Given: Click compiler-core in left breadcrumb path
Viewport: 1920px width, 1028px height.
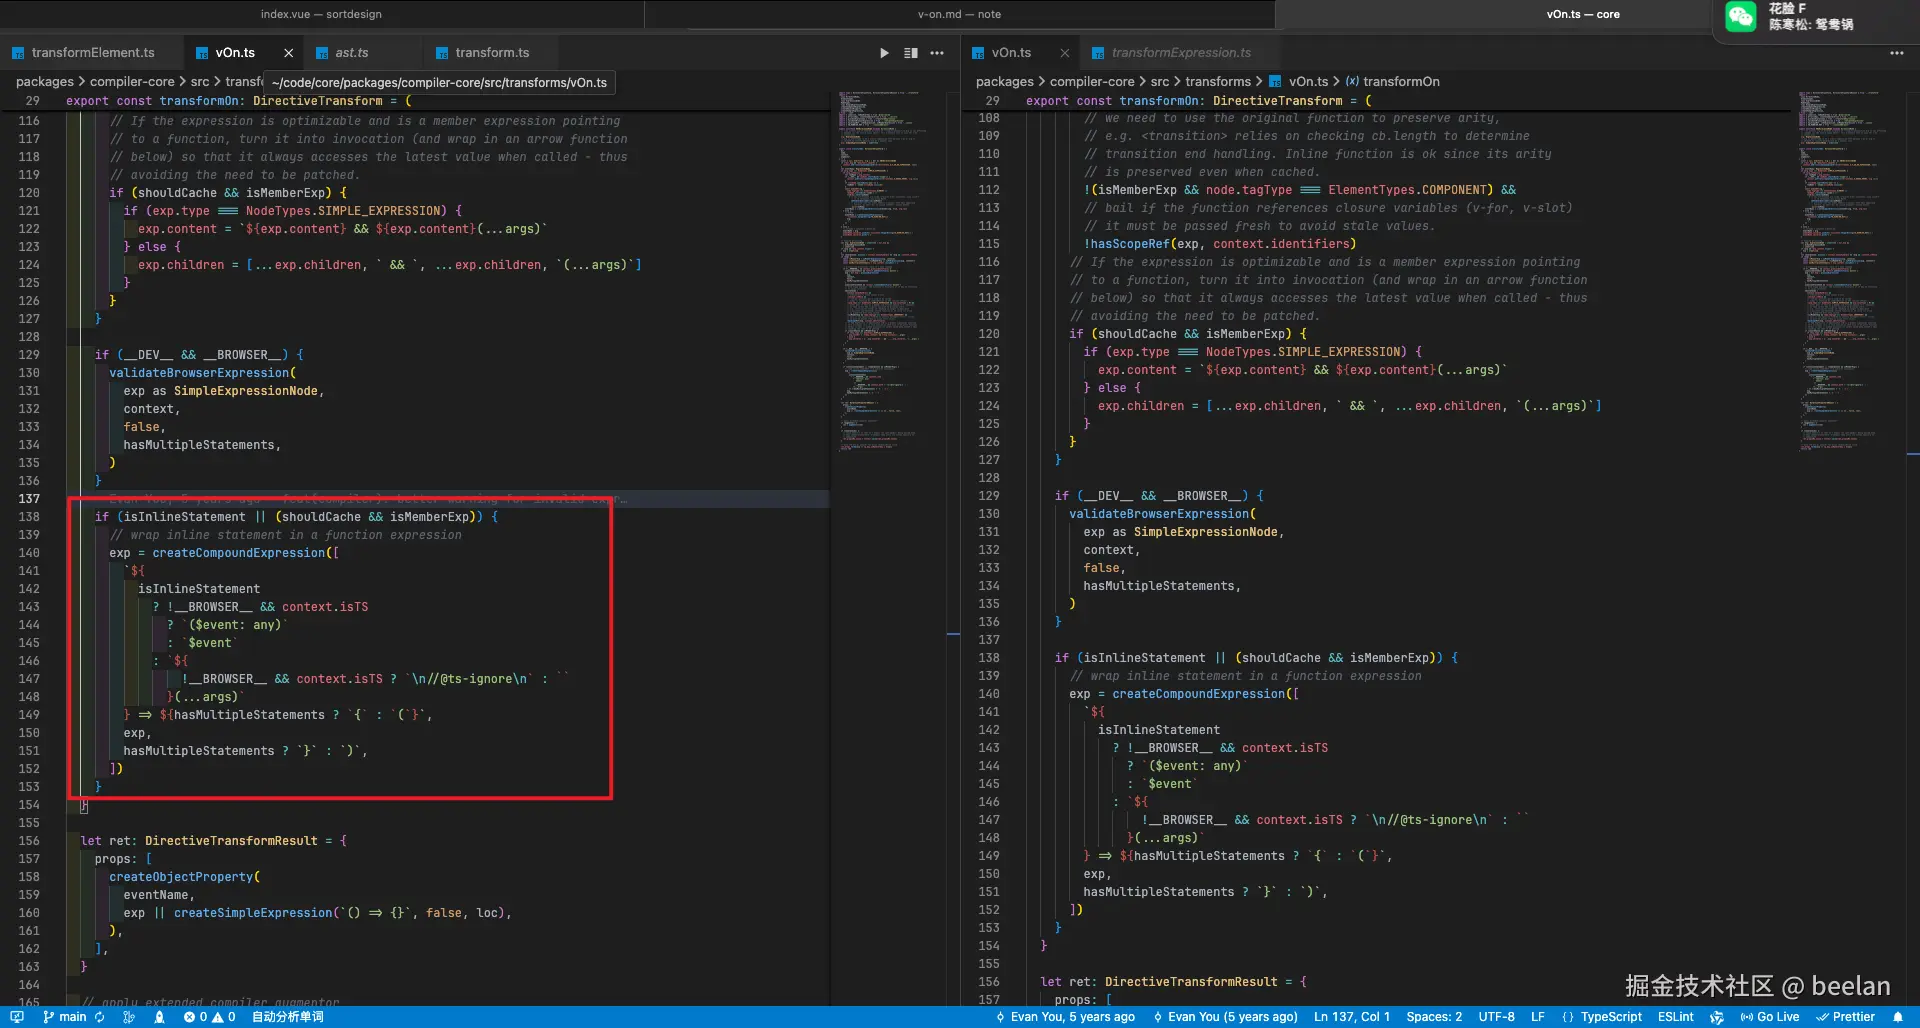Looking at the screenshot, I should point(132,82).
